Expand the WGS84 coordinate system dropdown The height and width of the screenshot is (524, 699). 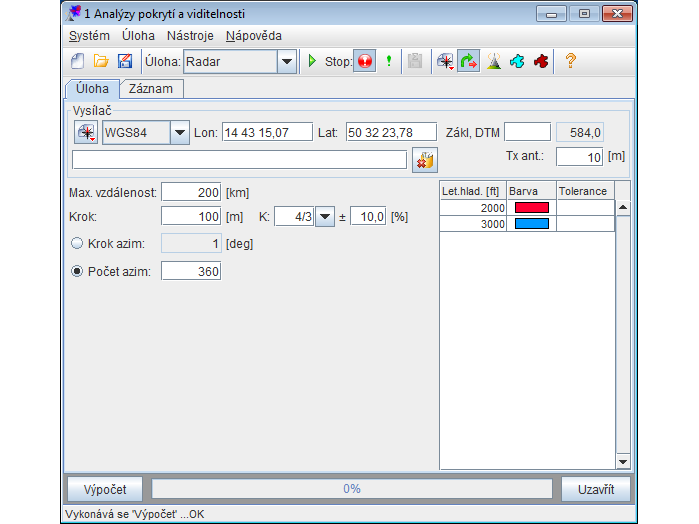point(179,133)
